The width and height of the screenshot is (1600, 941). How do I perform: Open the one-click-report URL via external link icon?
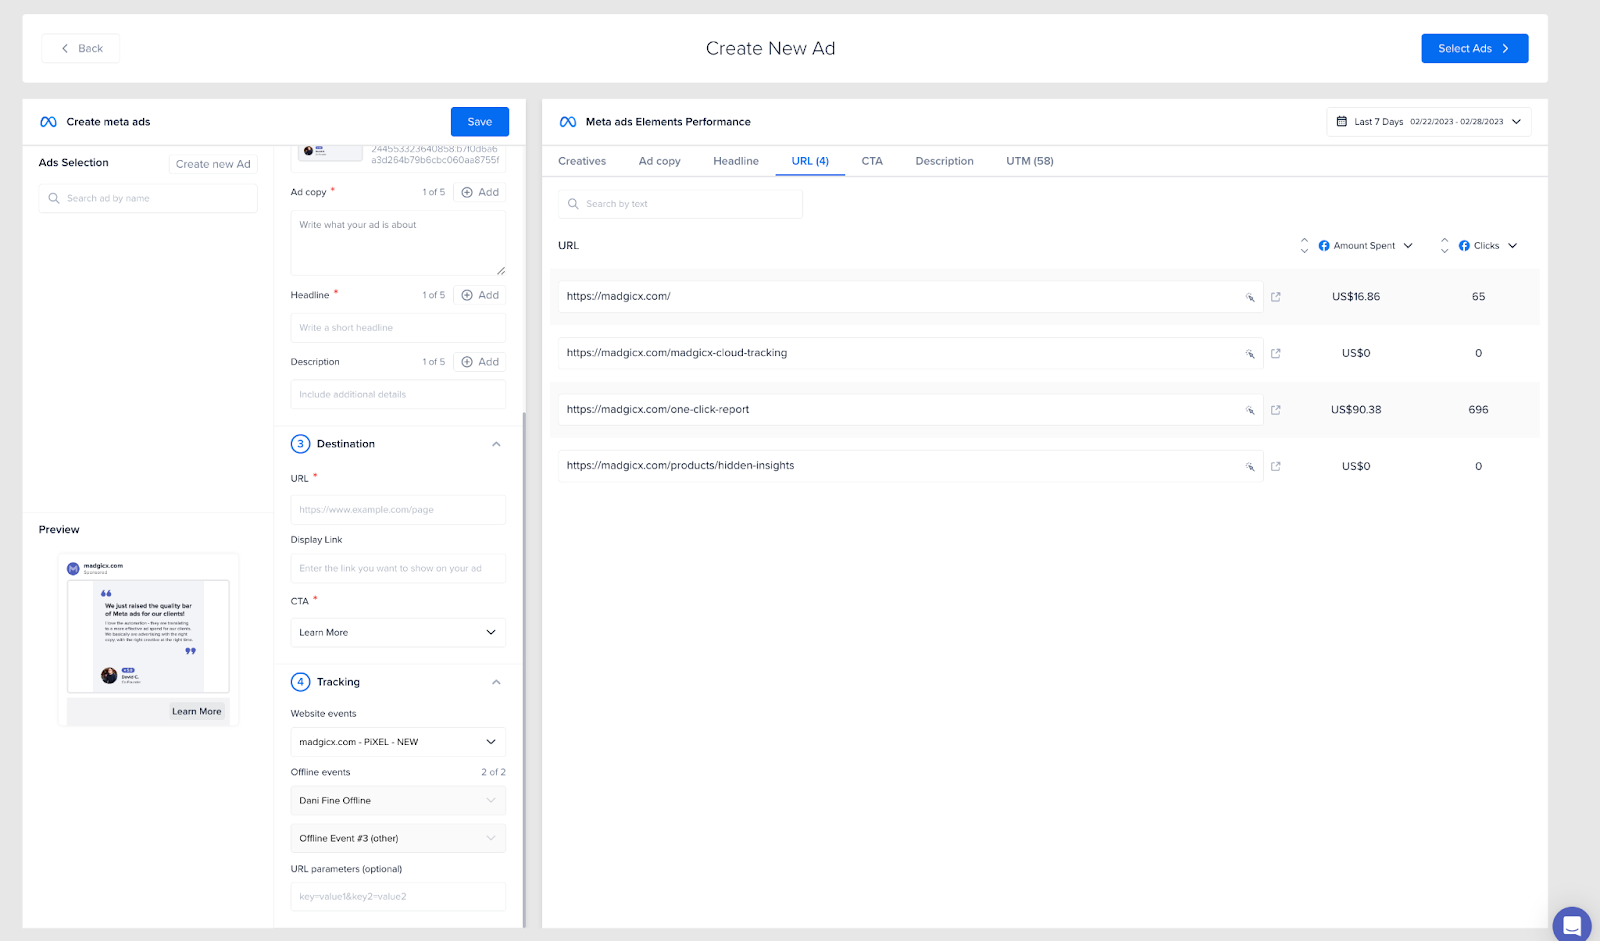point(1275,409)
